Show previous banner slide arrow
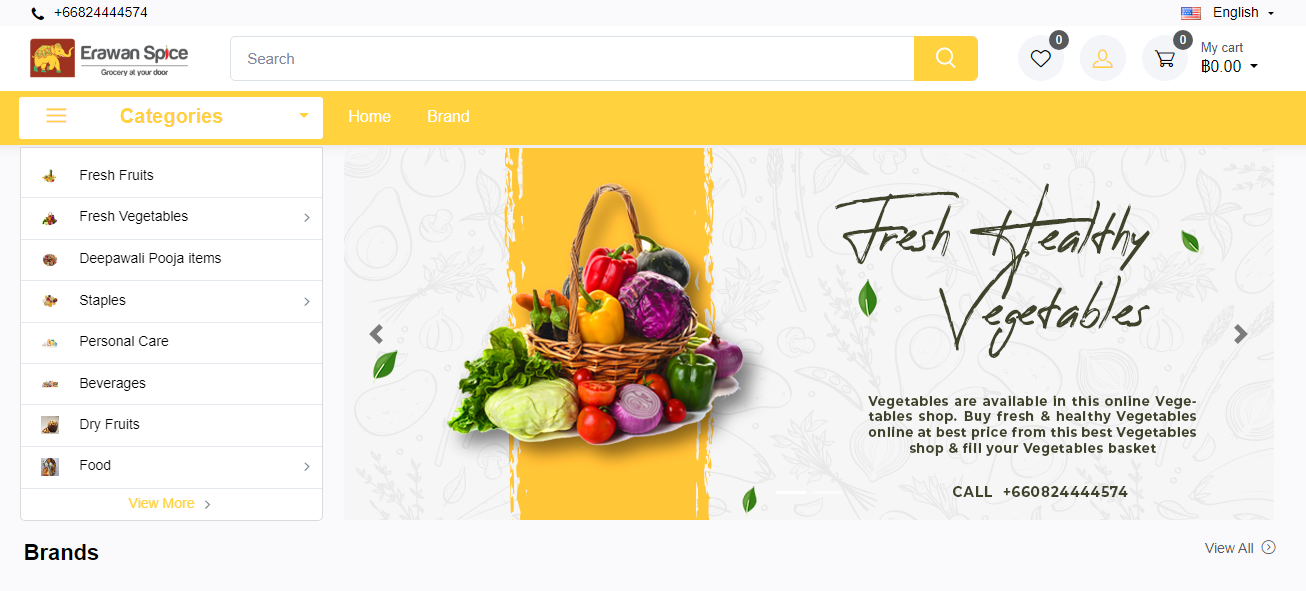 tap(376, 334)
